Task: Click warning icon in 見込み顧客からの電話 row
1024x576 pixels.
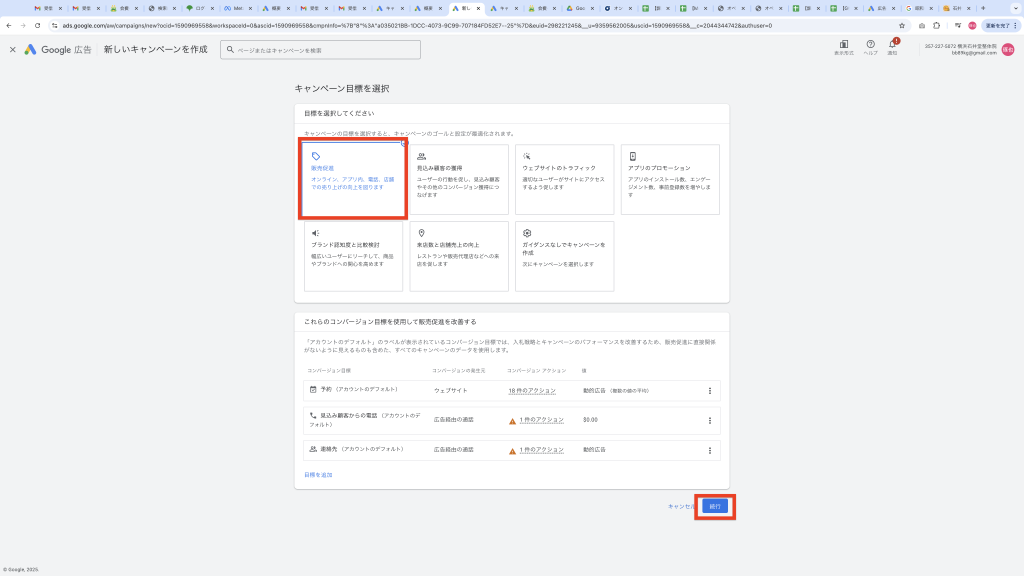Action: (x=513, y=421)
